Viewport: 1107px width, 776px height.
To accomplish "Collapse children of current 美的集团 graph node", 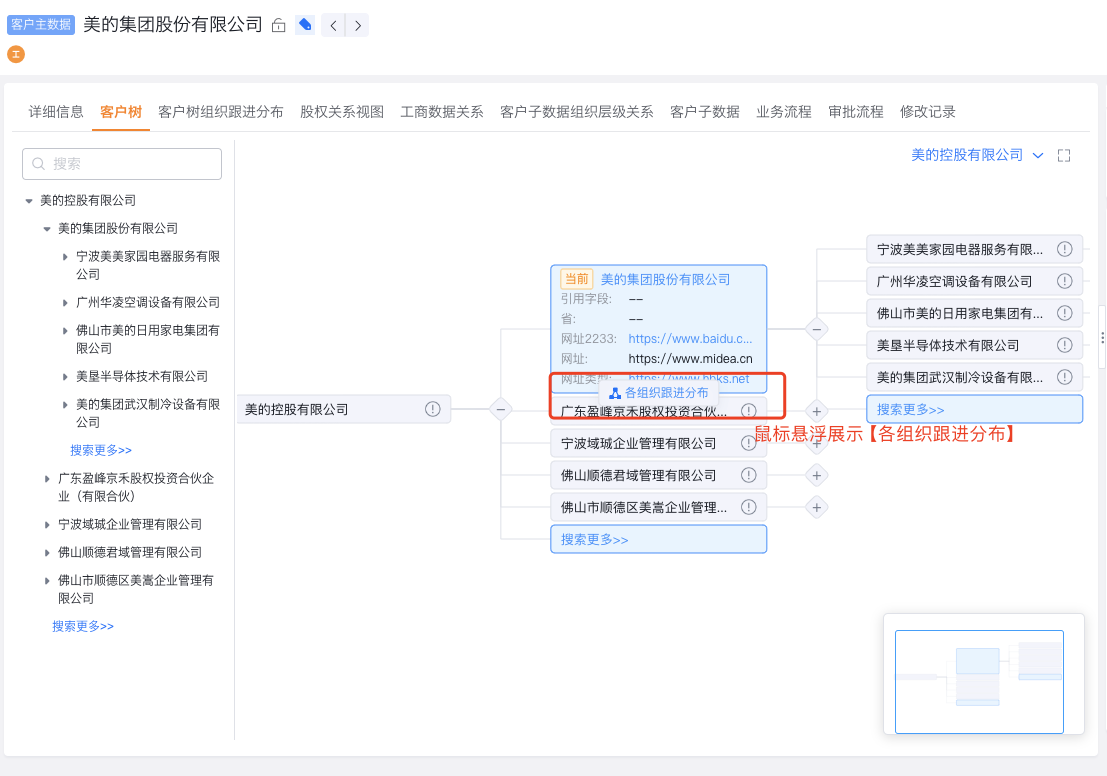I will [x=817, y=329].
